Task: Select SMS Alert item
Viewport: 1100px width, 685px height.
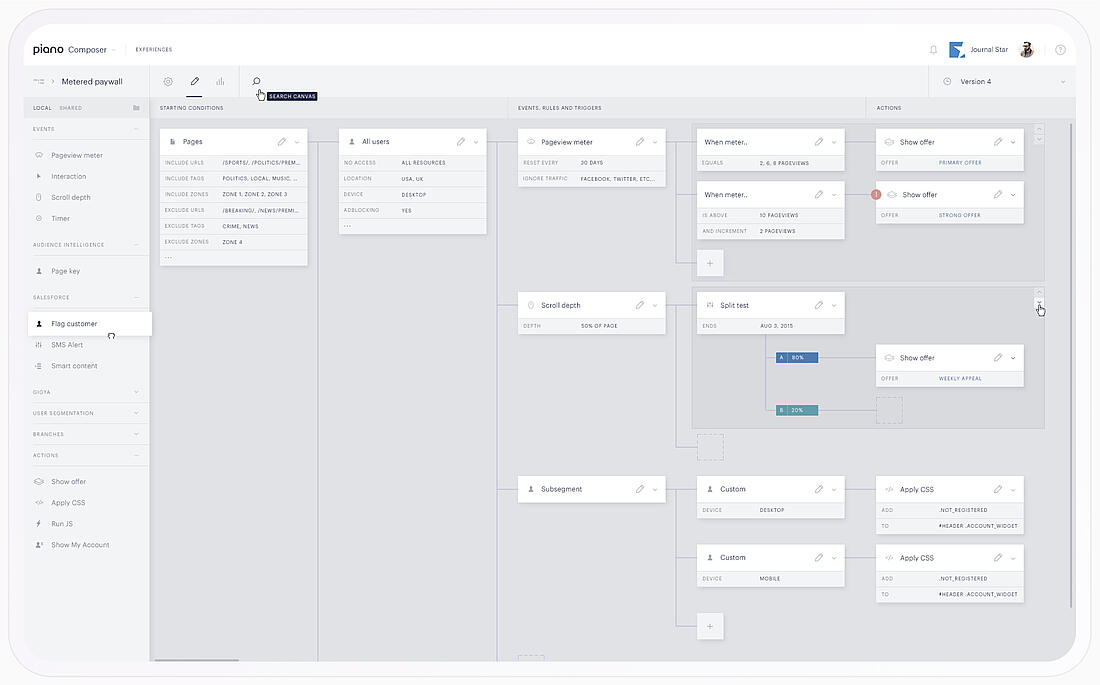Action: [x=67, y=345]
